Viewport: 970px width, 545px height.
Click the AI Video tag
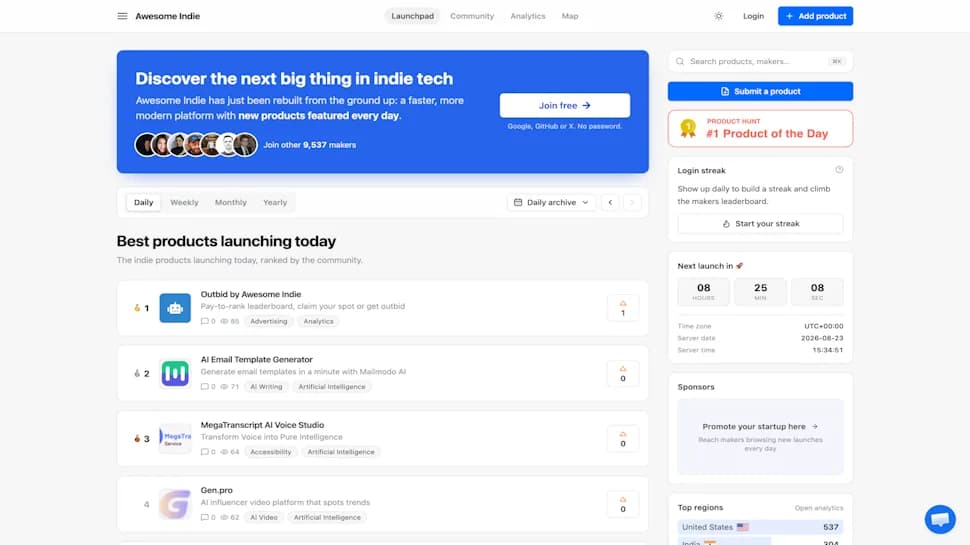[264, 517]
